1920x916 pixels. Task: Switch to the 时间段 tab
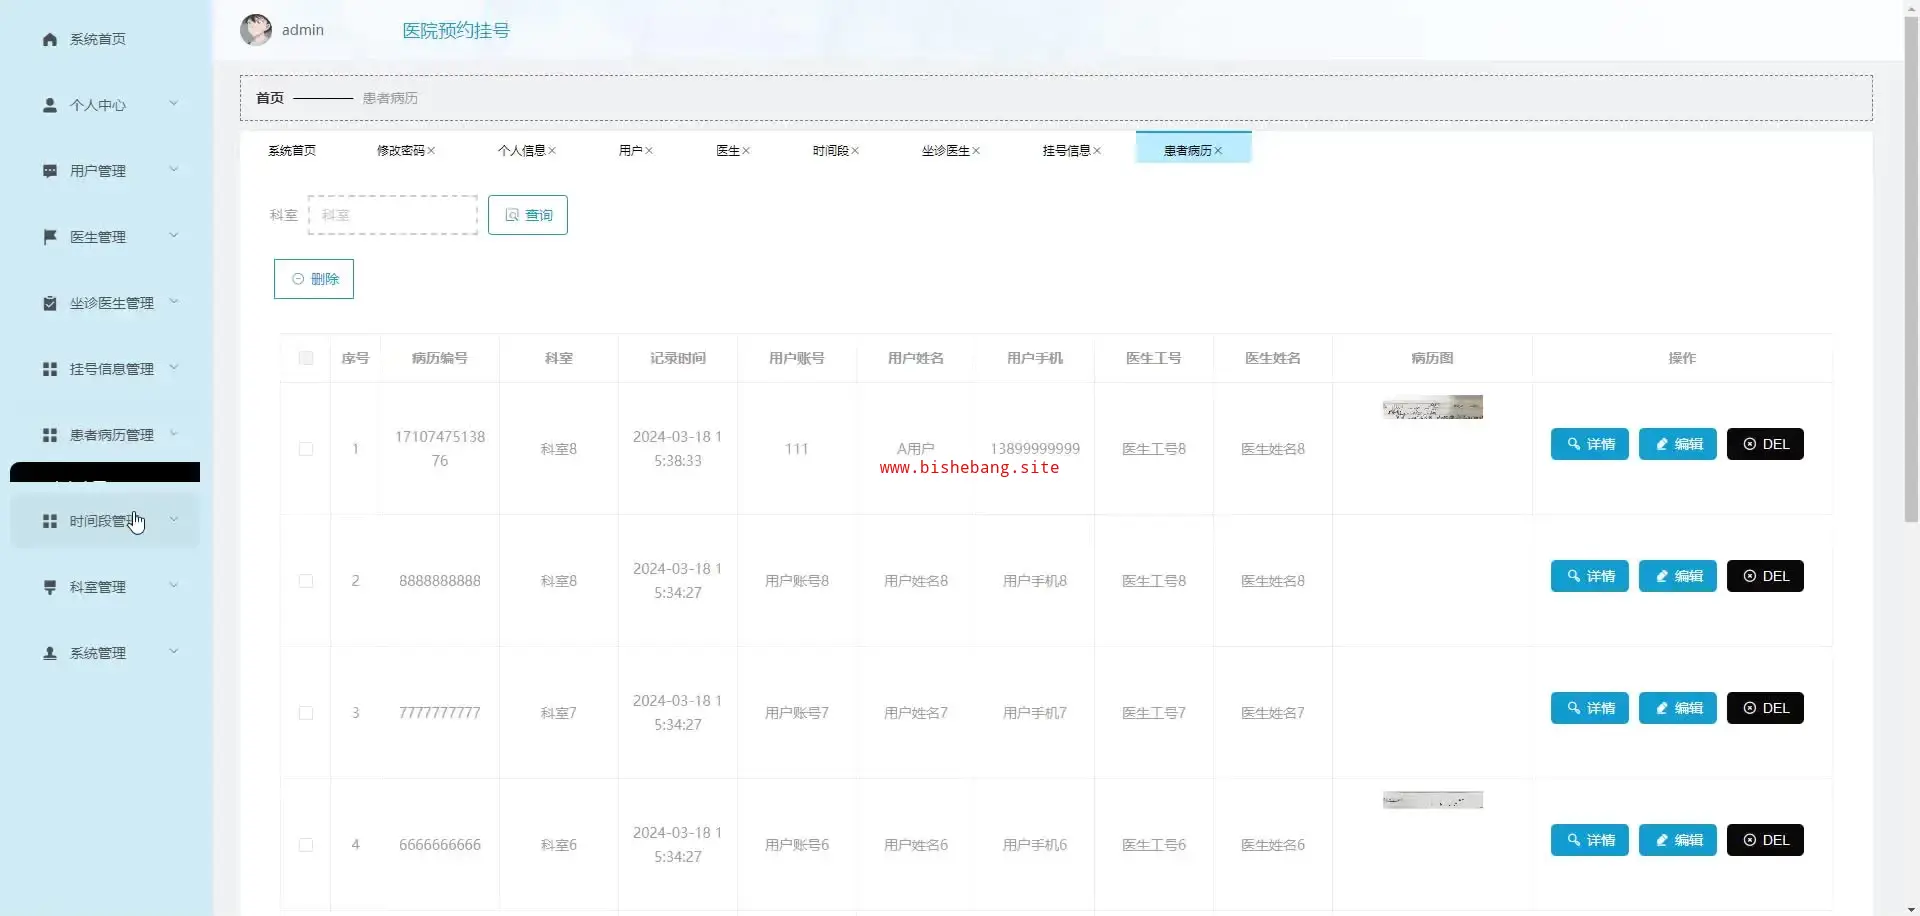829,151
